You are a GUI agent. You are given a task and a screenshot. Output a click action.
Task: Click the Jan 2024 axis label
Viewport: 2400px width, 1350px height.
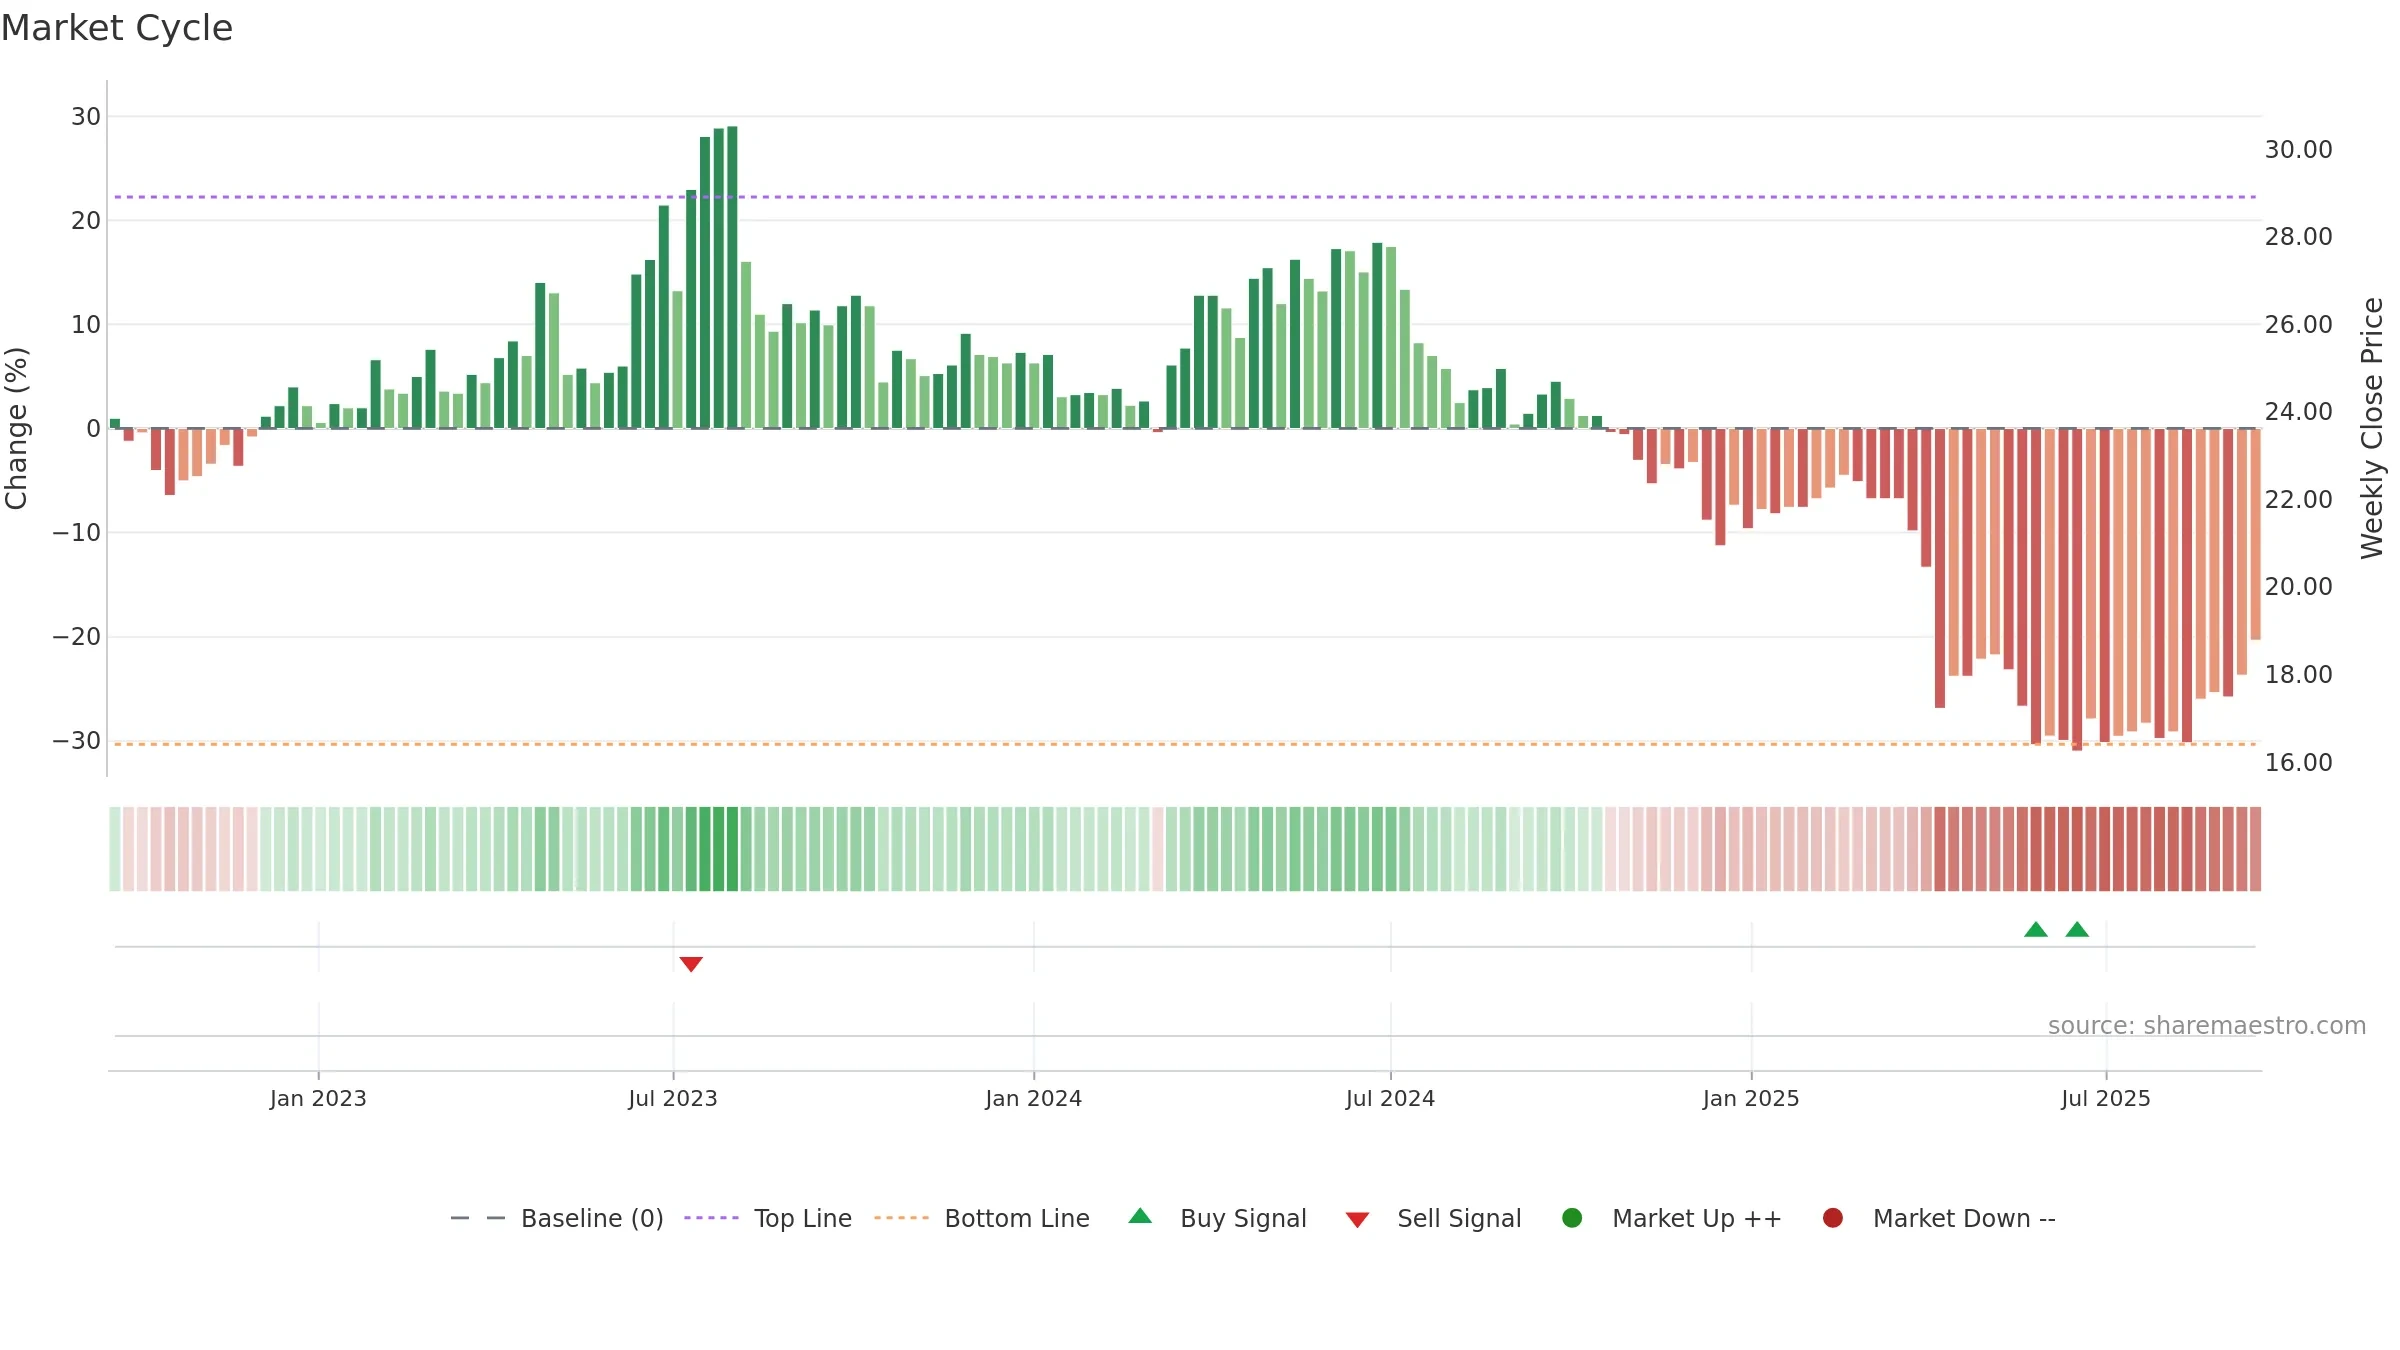1033,1098
